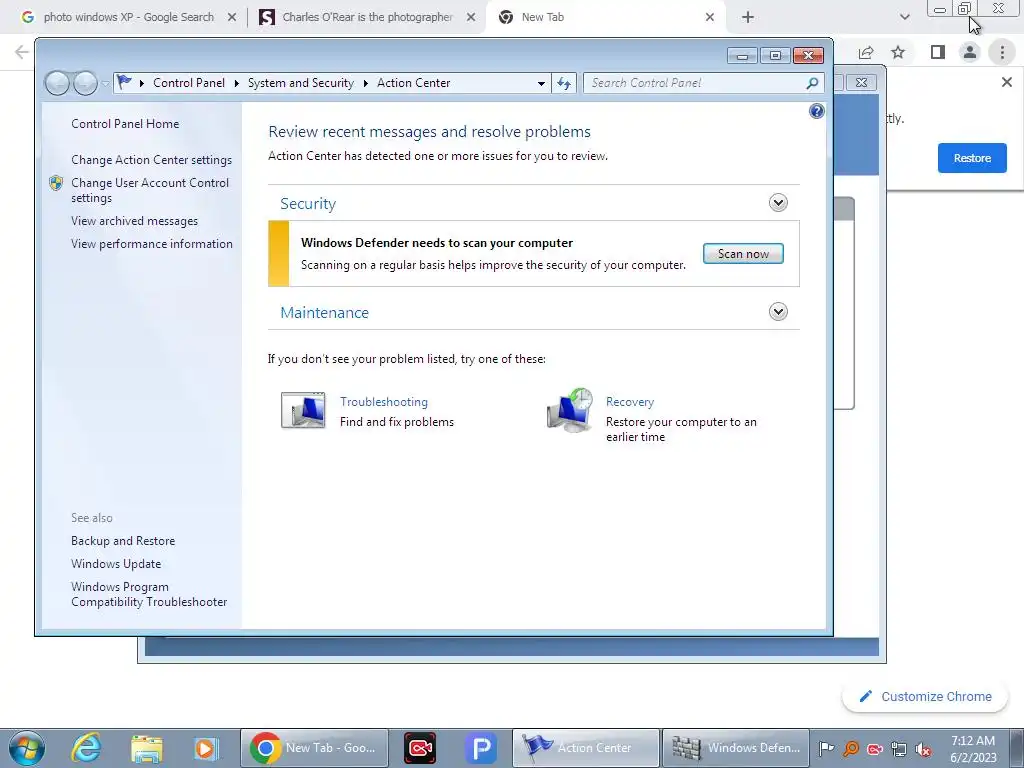Click the Scan now button
This screenshot has height=768, width=1024.
pyautogui.click(x=743, y=253)
